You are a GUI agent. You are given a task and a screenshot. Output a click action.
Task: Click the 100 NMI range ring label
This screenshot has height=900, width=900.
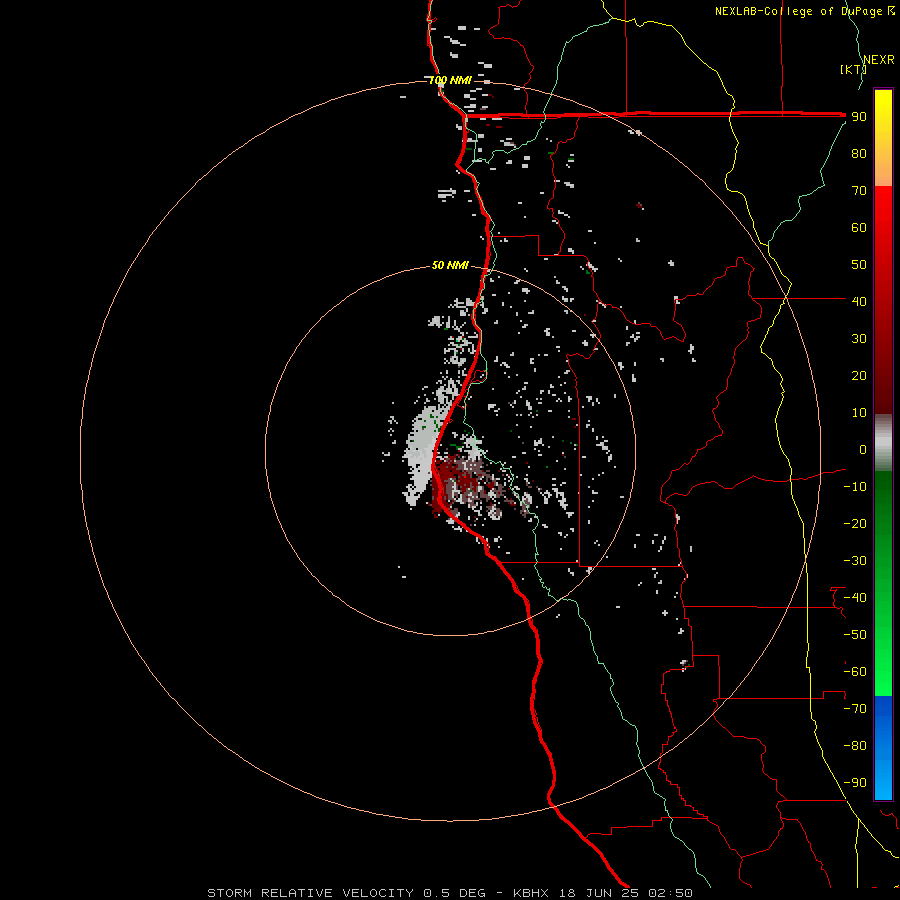451,80
